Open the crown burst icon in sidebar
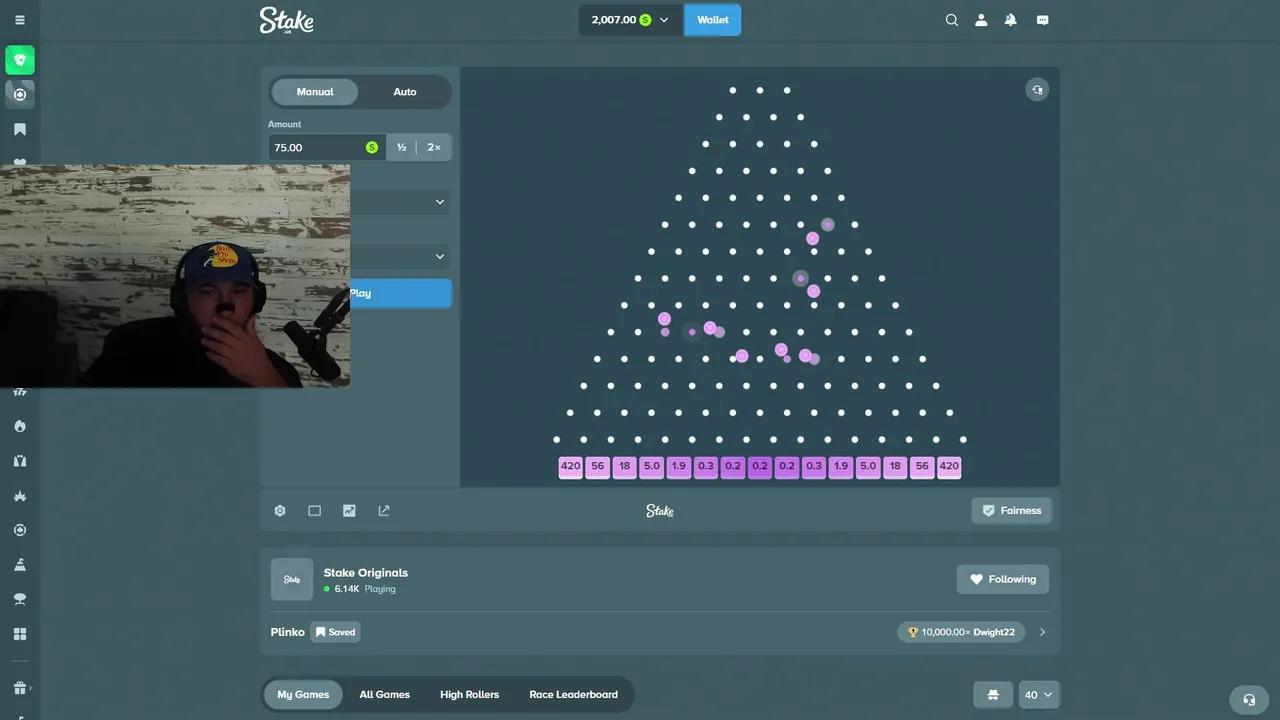Image resolution: width=1280 pixels, height=720 pixels. [x=20, y=496]
